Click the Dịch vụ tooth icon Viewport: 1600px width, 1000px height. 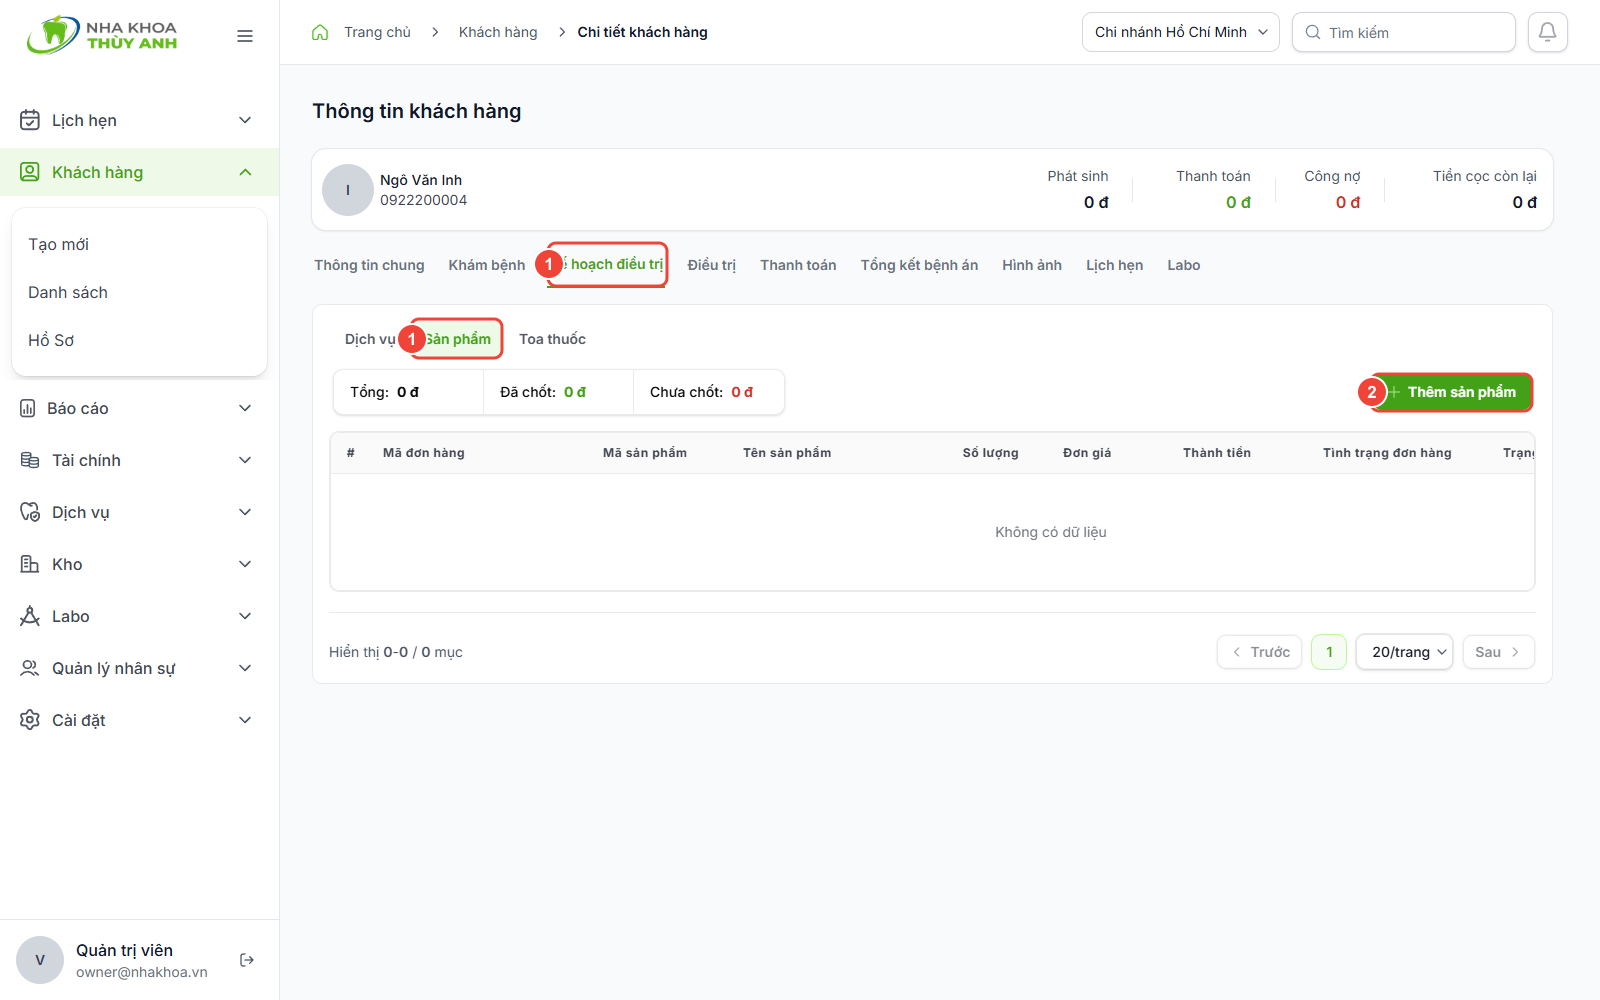(x=30, y=512)
